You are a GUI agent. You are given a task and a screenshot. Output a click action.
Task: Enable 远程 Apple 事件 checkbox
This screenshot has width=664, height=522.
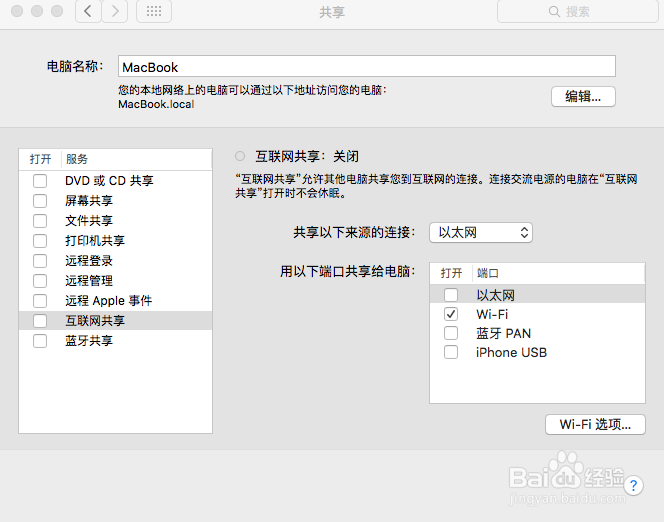click(40, 301)
